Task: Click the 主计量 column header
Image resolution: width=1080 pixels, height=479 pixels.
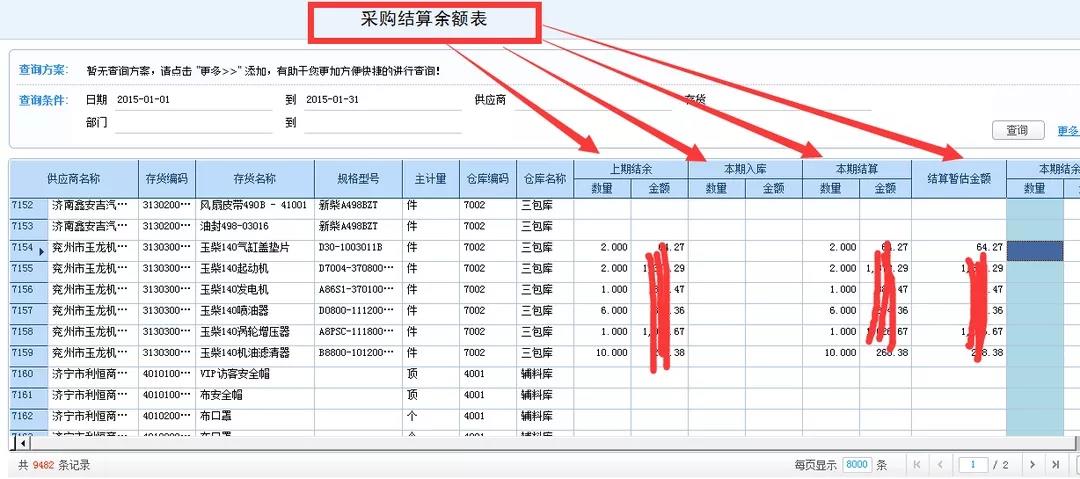Action: coord(430,179)
